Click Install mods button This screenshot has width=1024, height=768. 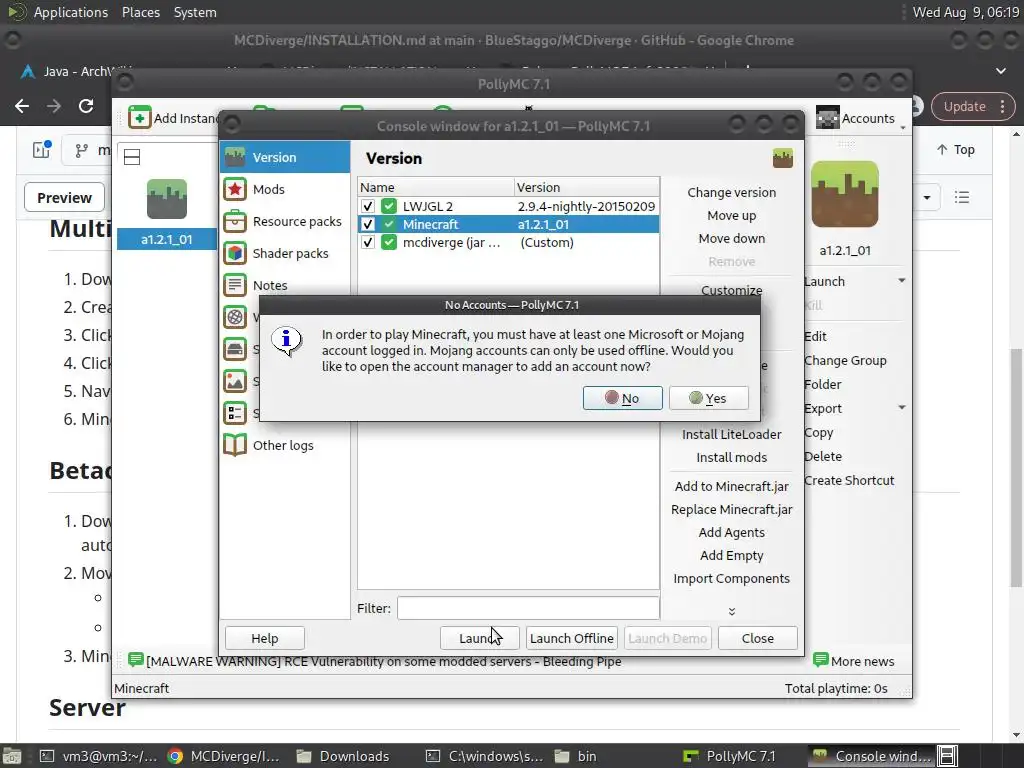click(731, 457)
